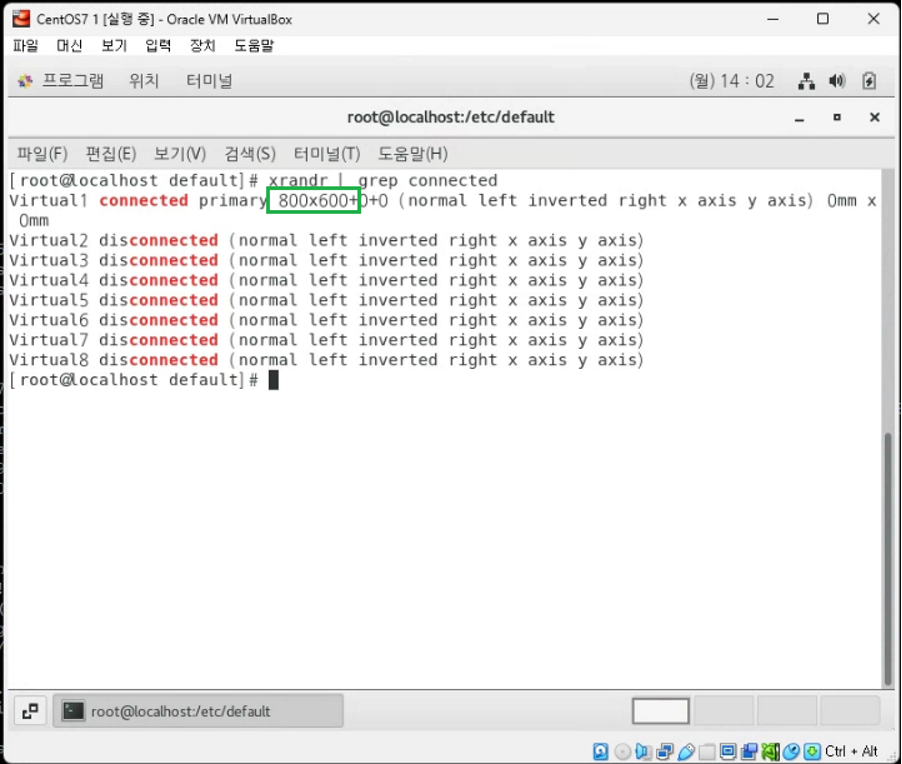The height and width of the screenshot is (764, 902).
Task: Open the 위치 places menu
Action: [x=144, y=81]
